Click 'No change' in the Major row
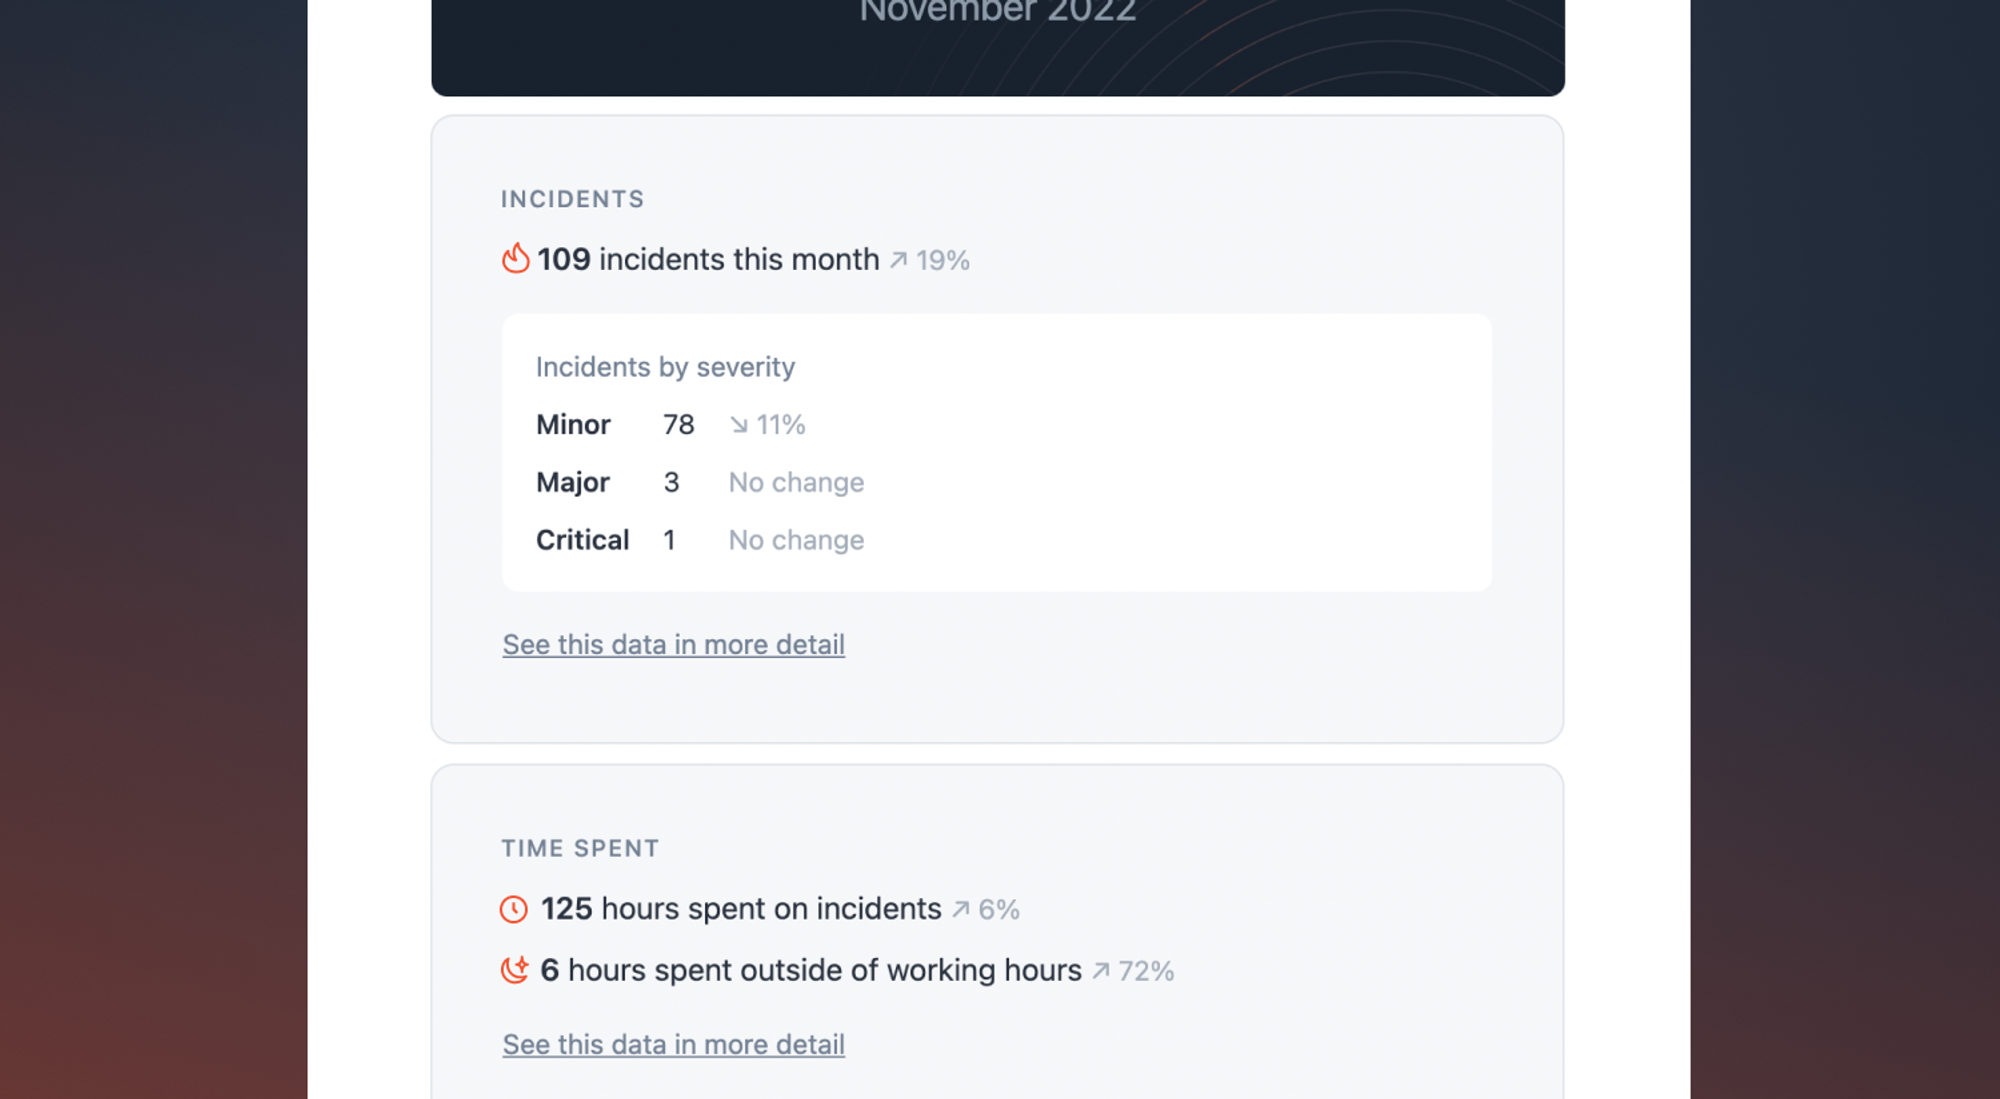 point(796,482)
